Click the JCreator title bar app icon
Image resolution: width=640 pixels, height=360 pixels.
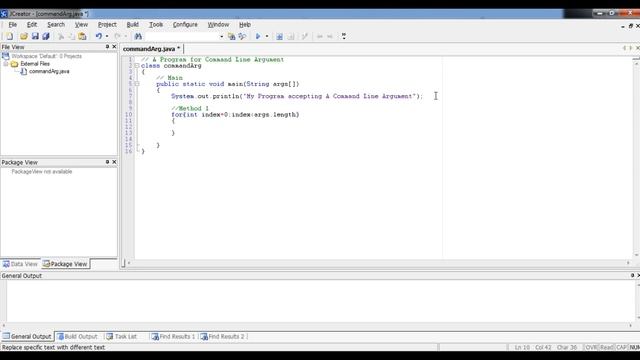tap(4, 14)
